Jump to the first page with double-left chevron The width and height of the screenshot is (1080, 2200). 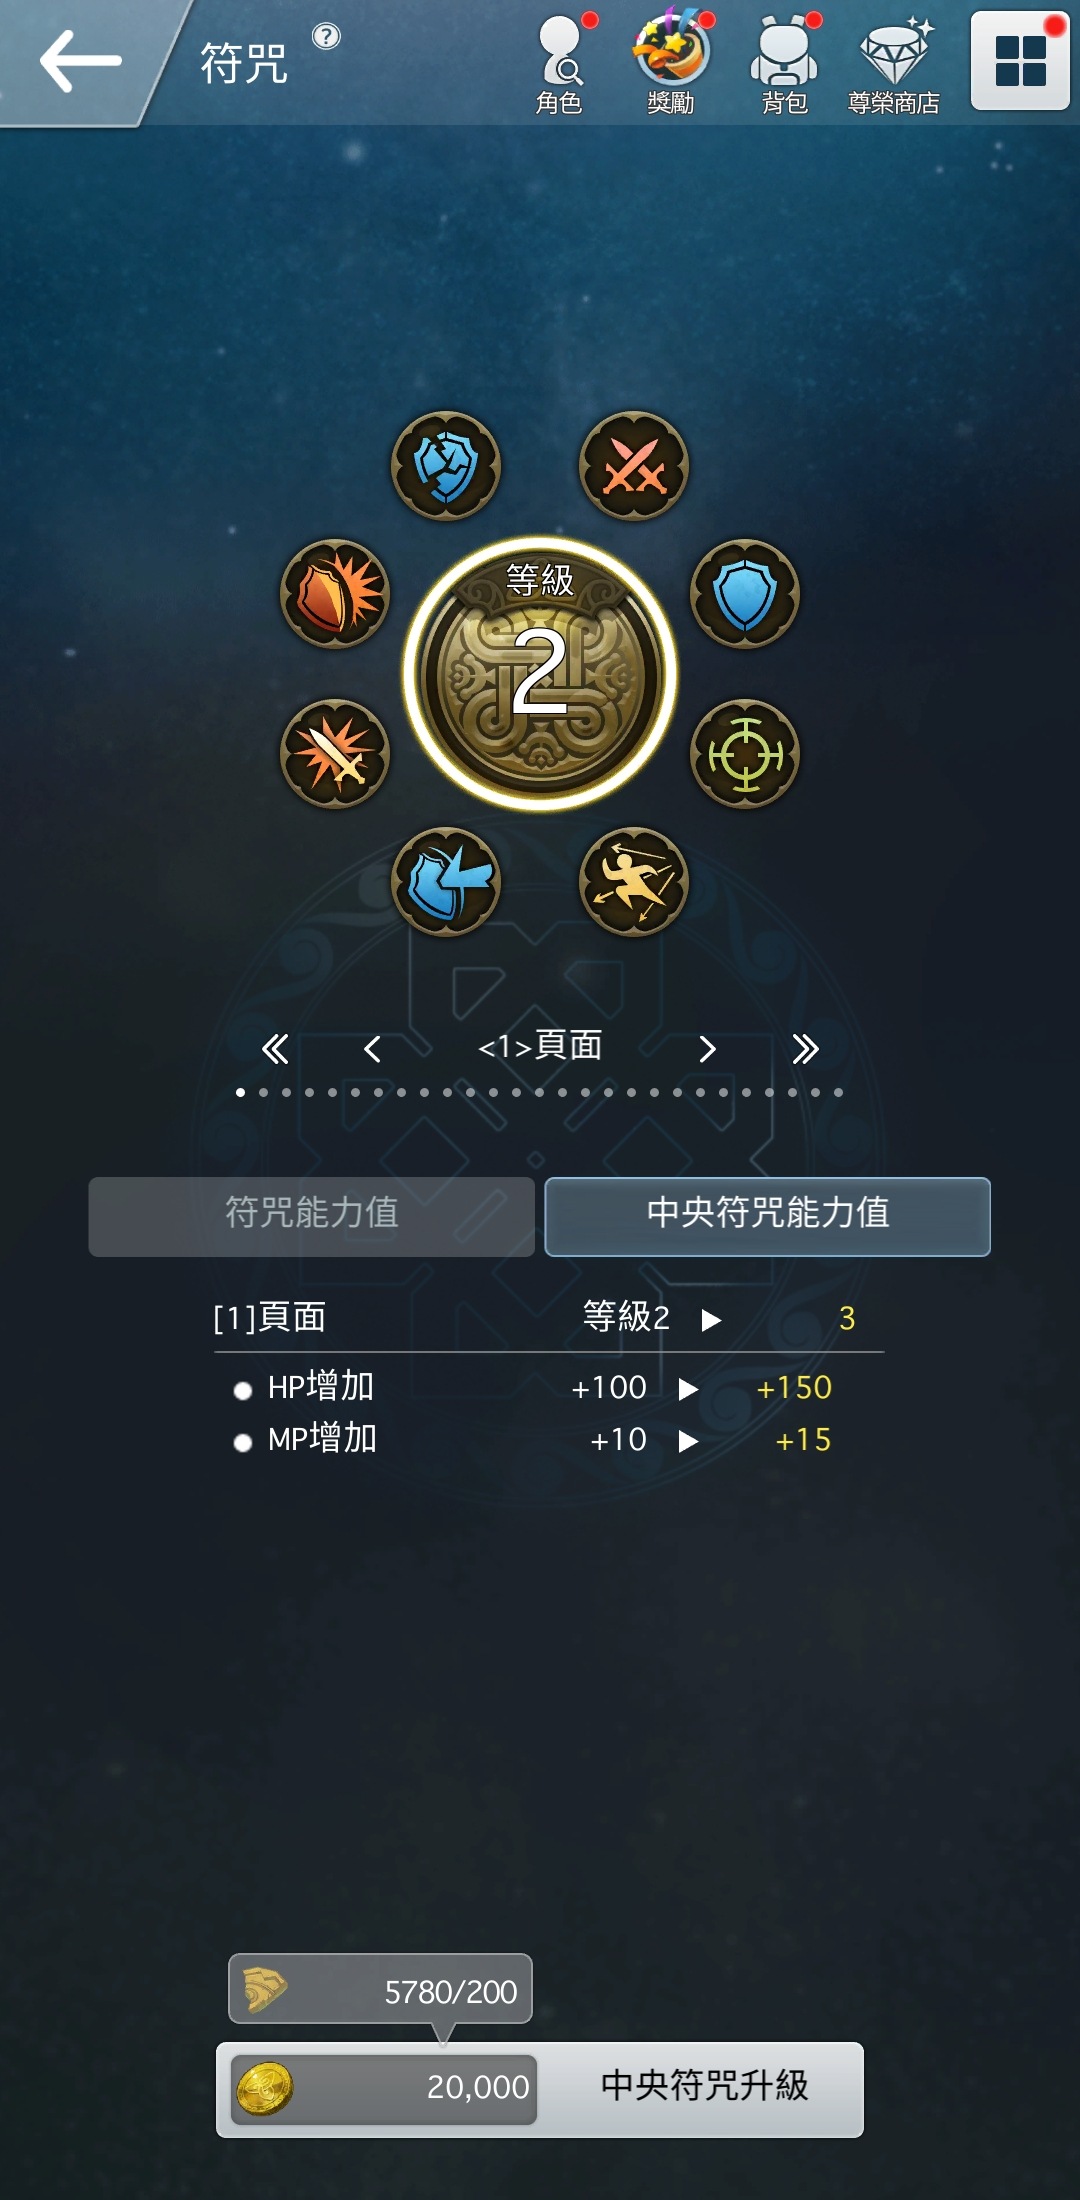pyautogui.click(x=275, y=1049)
